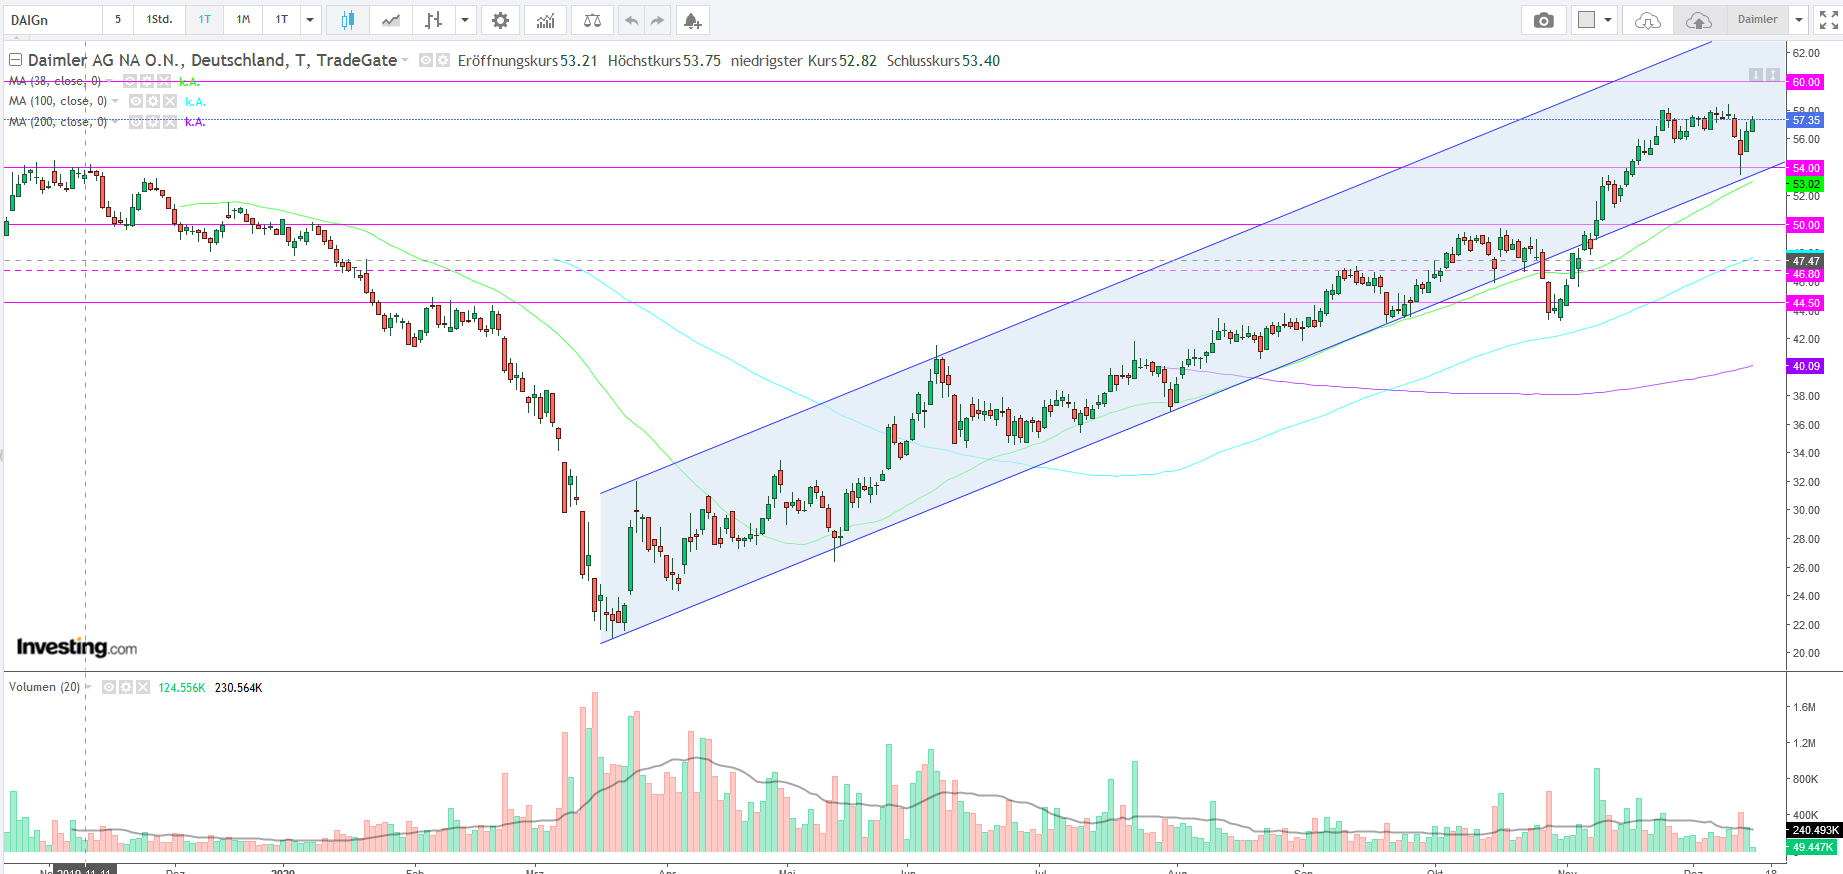Expand dropdown for MA (200, close, 0)
This screenshot has width=1843, height=874.
115,122
